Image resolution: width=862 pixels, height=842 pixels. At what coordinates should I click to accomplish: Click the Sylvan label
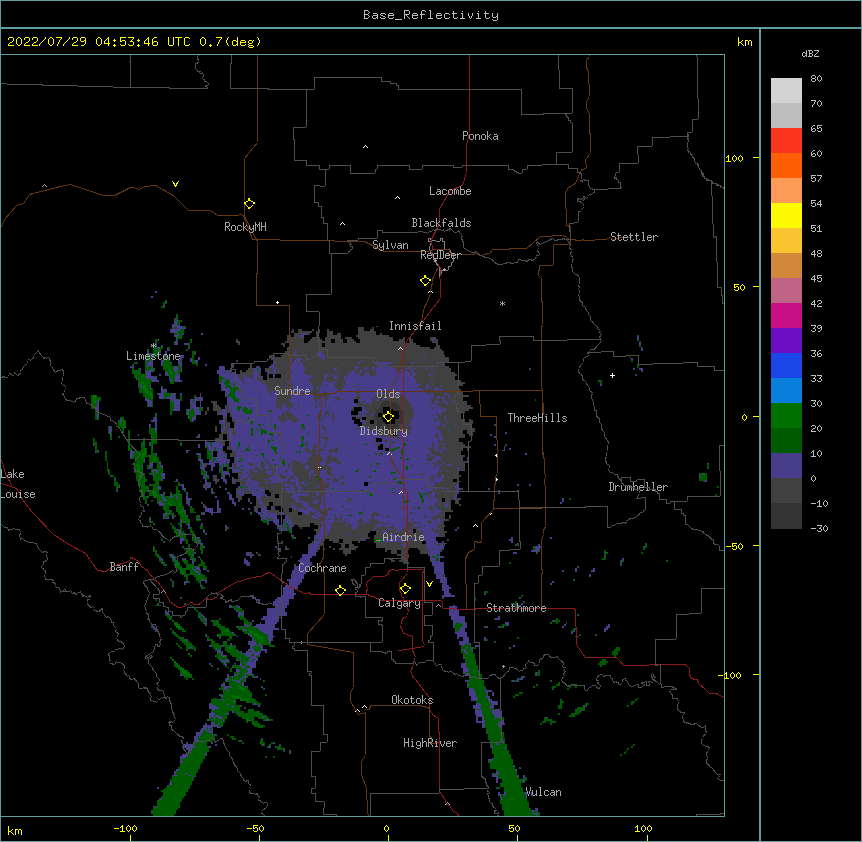coord(390,245)
